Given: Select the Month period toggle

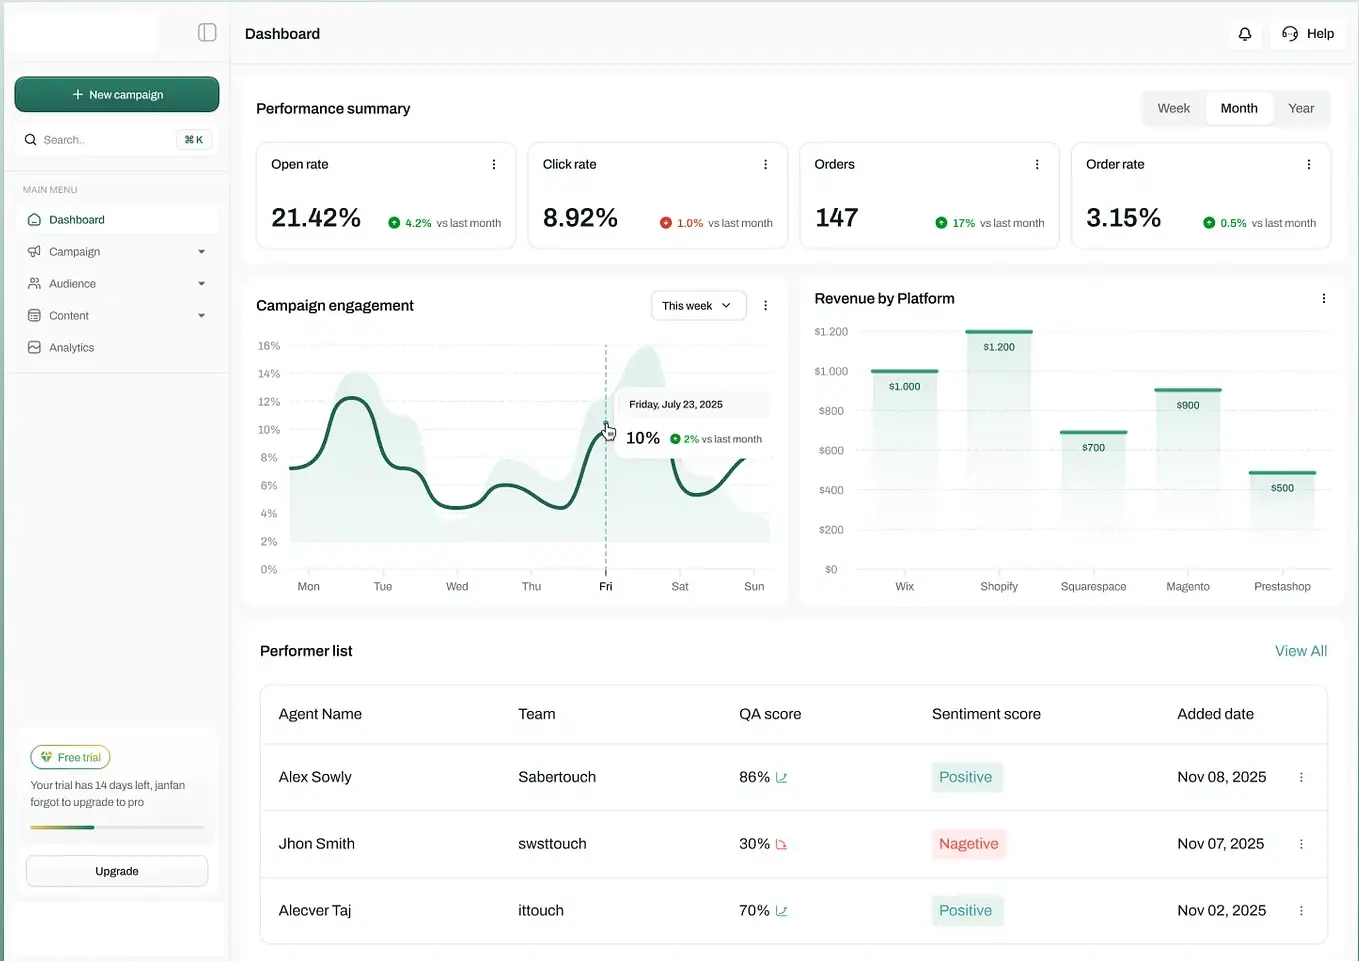Looking at the screenshot, I should click(x=1239, y=109).
